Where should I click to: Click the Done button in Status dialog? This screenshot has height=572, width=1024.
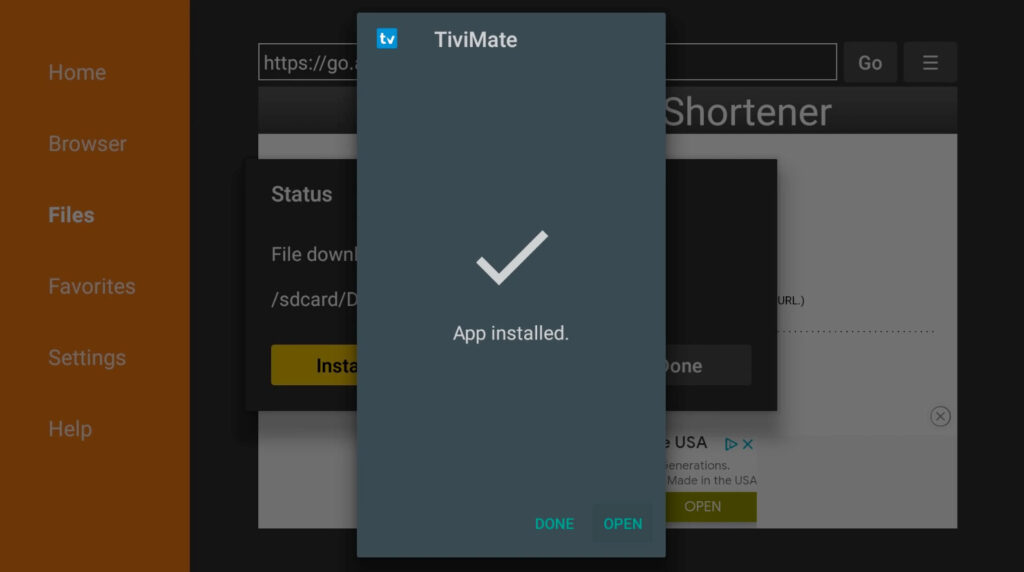tap(708, 365)
